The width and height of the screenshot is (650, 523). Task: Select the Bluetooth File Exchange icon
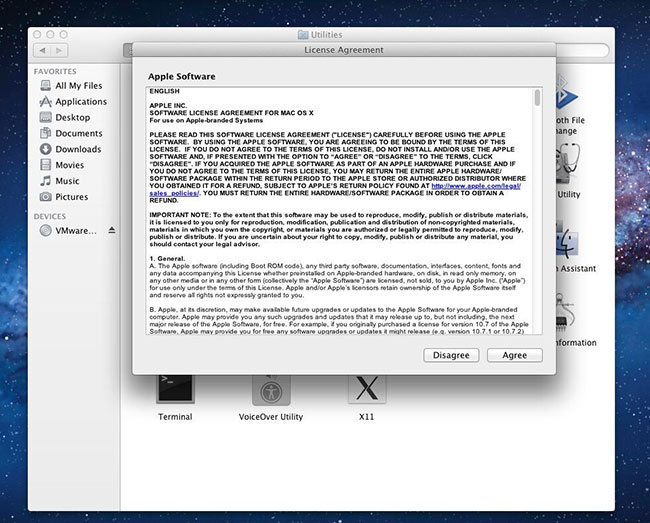click(566, 94)
